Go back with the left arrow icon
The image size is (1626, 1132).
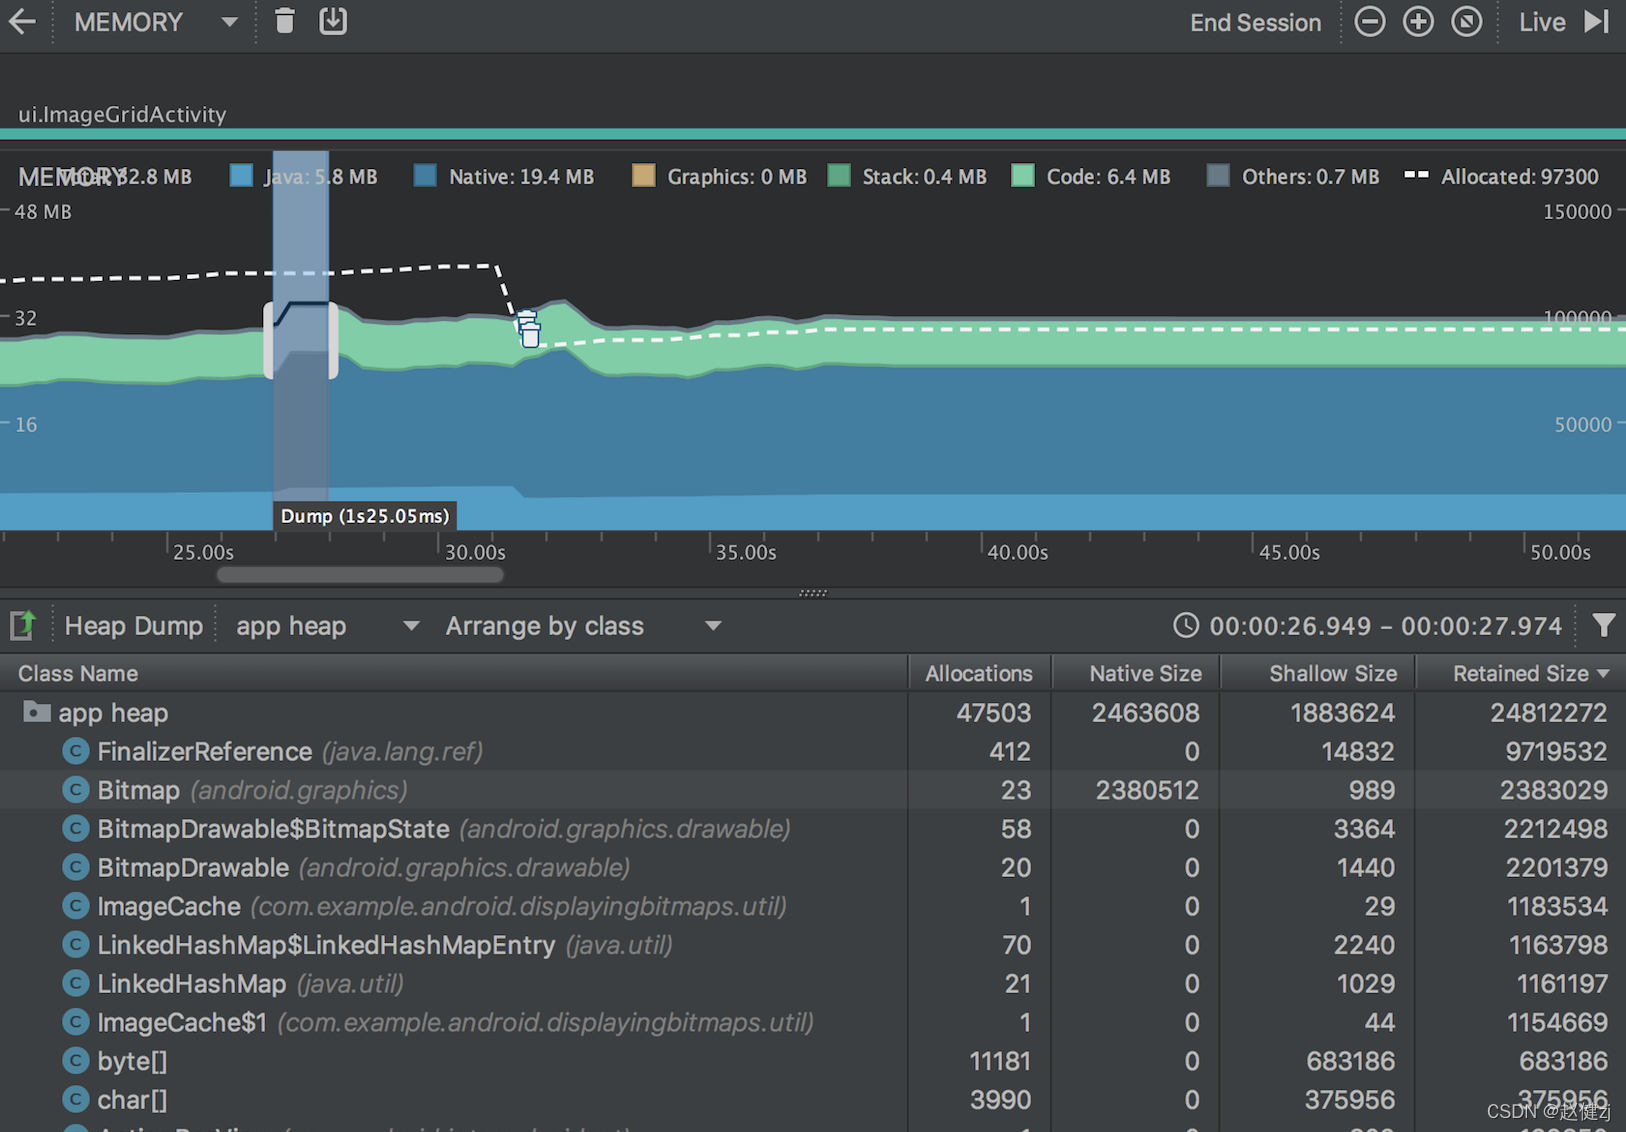pyautogui.click(x=22, y=22)
